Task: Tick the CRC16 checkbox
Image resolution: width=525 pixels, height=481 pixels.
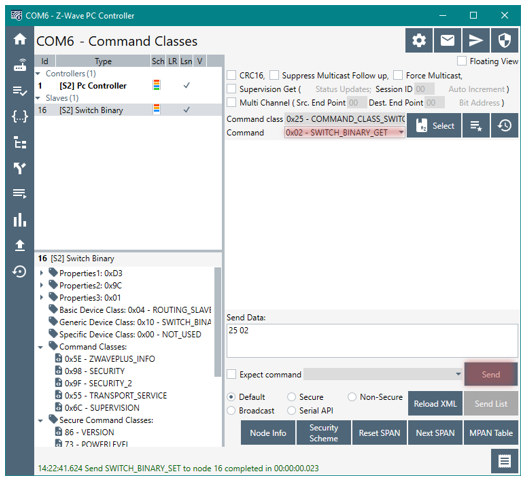Action: (x=231, y=75)
